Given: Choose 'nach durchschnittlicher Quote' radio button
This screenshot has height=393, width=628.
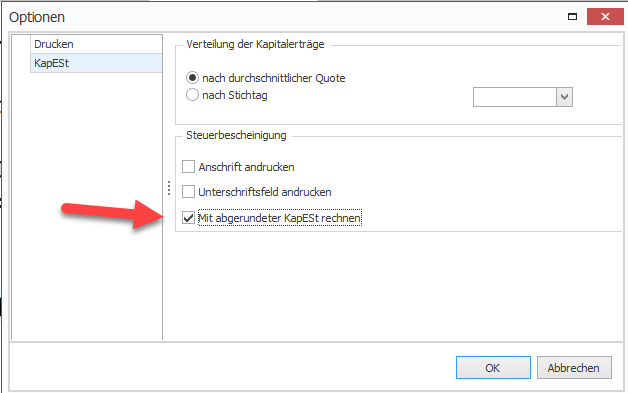Looking at the screenshot, I should pos(192,78).
